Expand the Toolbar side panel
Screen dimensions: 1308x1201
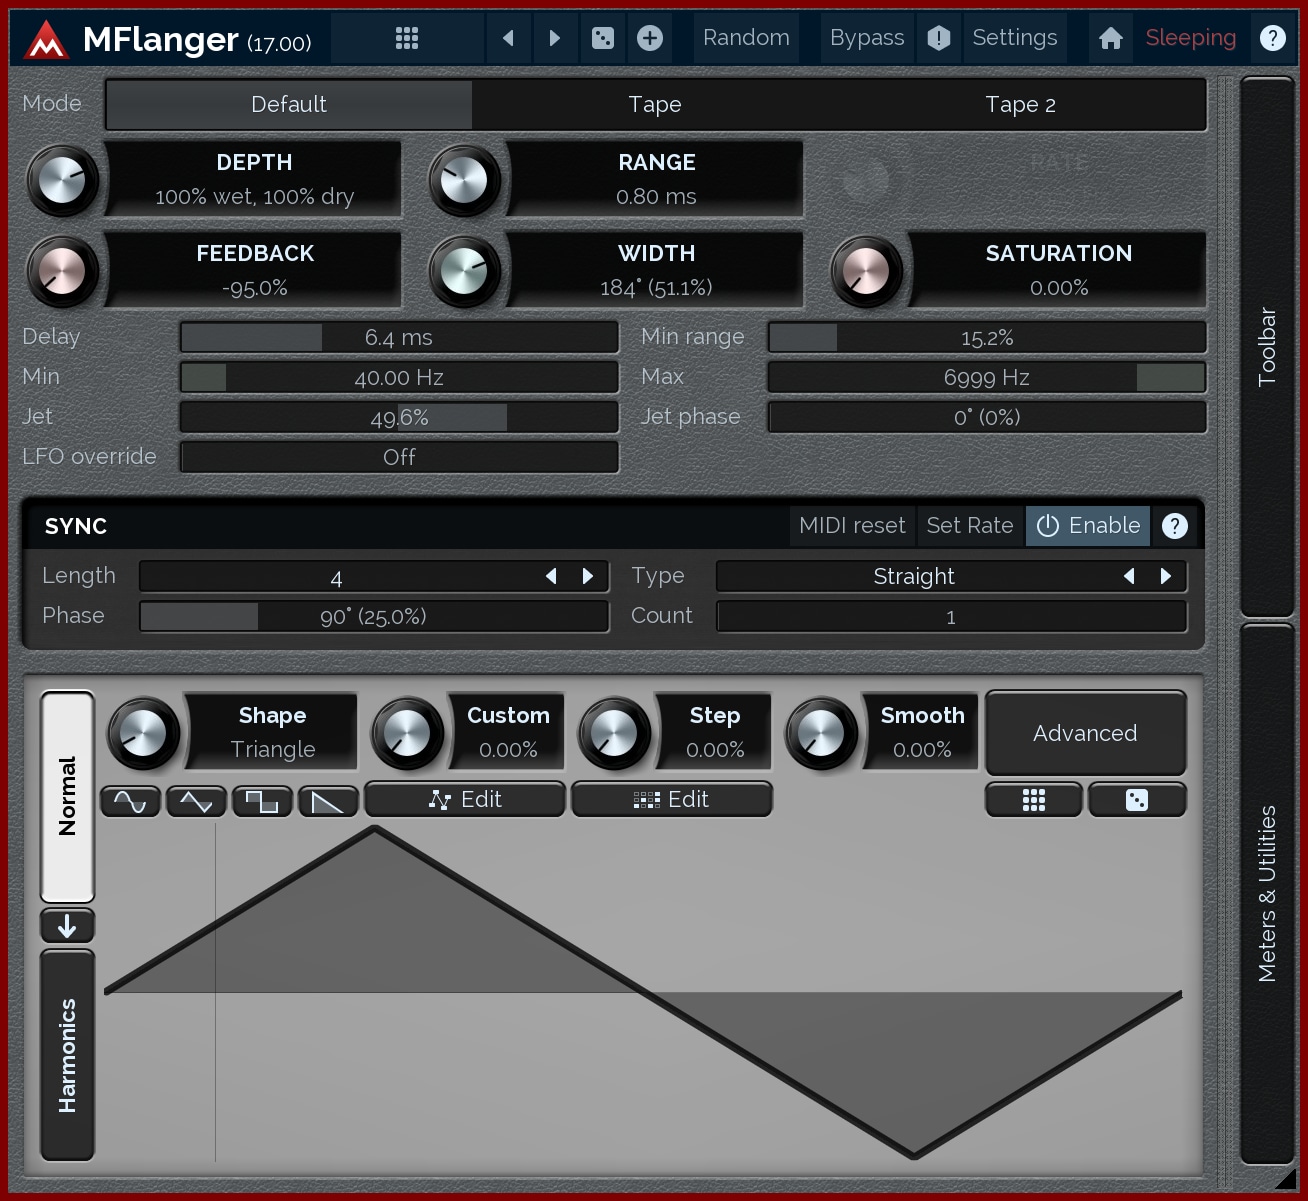point(1267,346)
